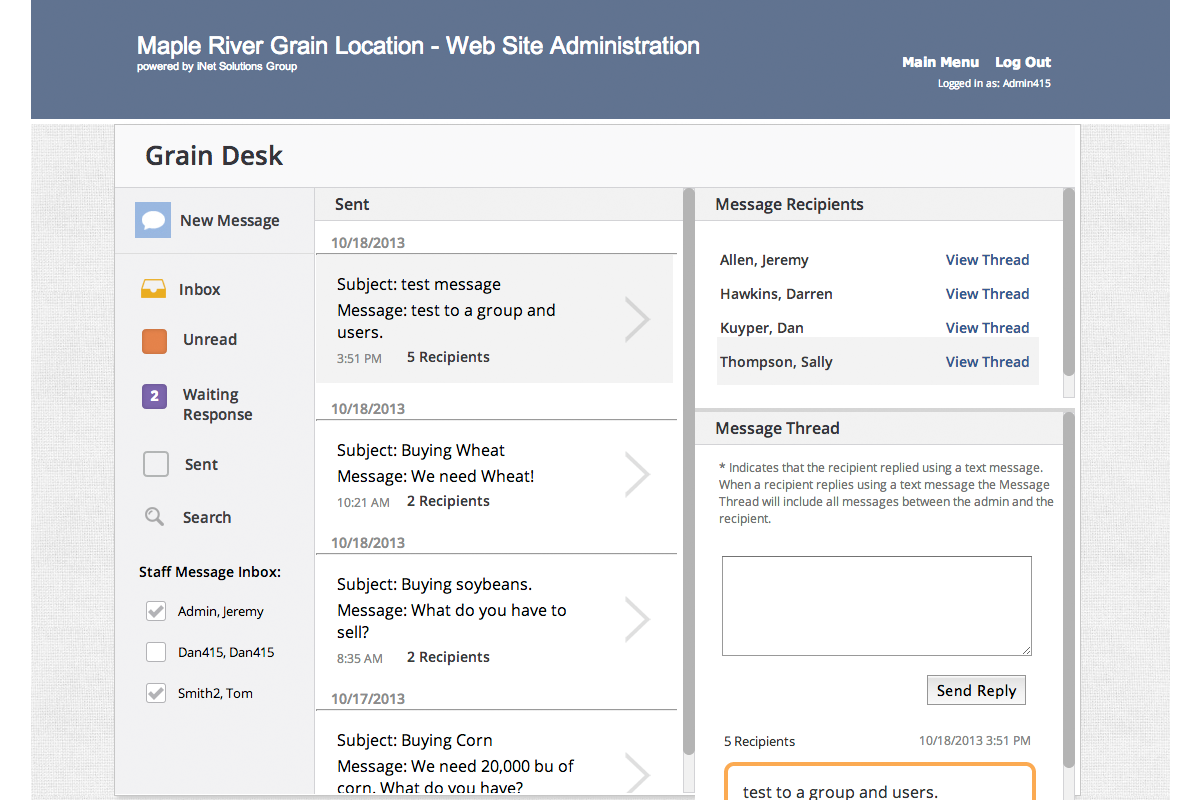Viewport: 1200px width, 800px height.
Task: Open the Buying soybeans message chevron
Action: 637,620
